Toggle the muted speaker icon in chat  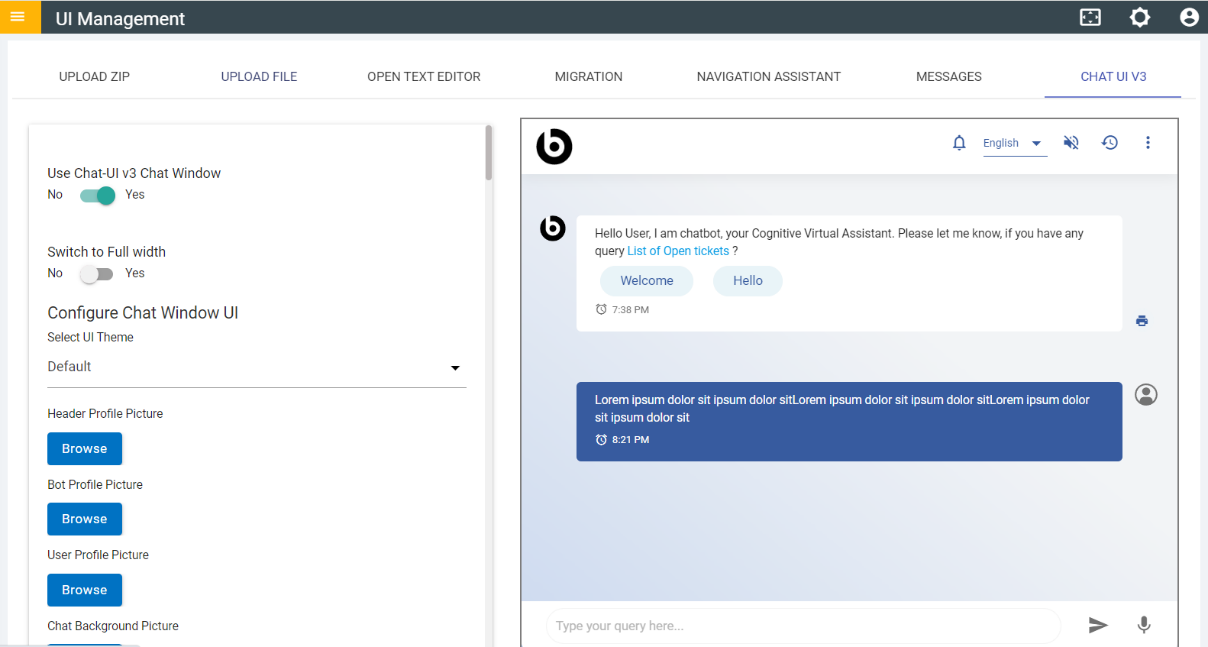click(1071, 143)
